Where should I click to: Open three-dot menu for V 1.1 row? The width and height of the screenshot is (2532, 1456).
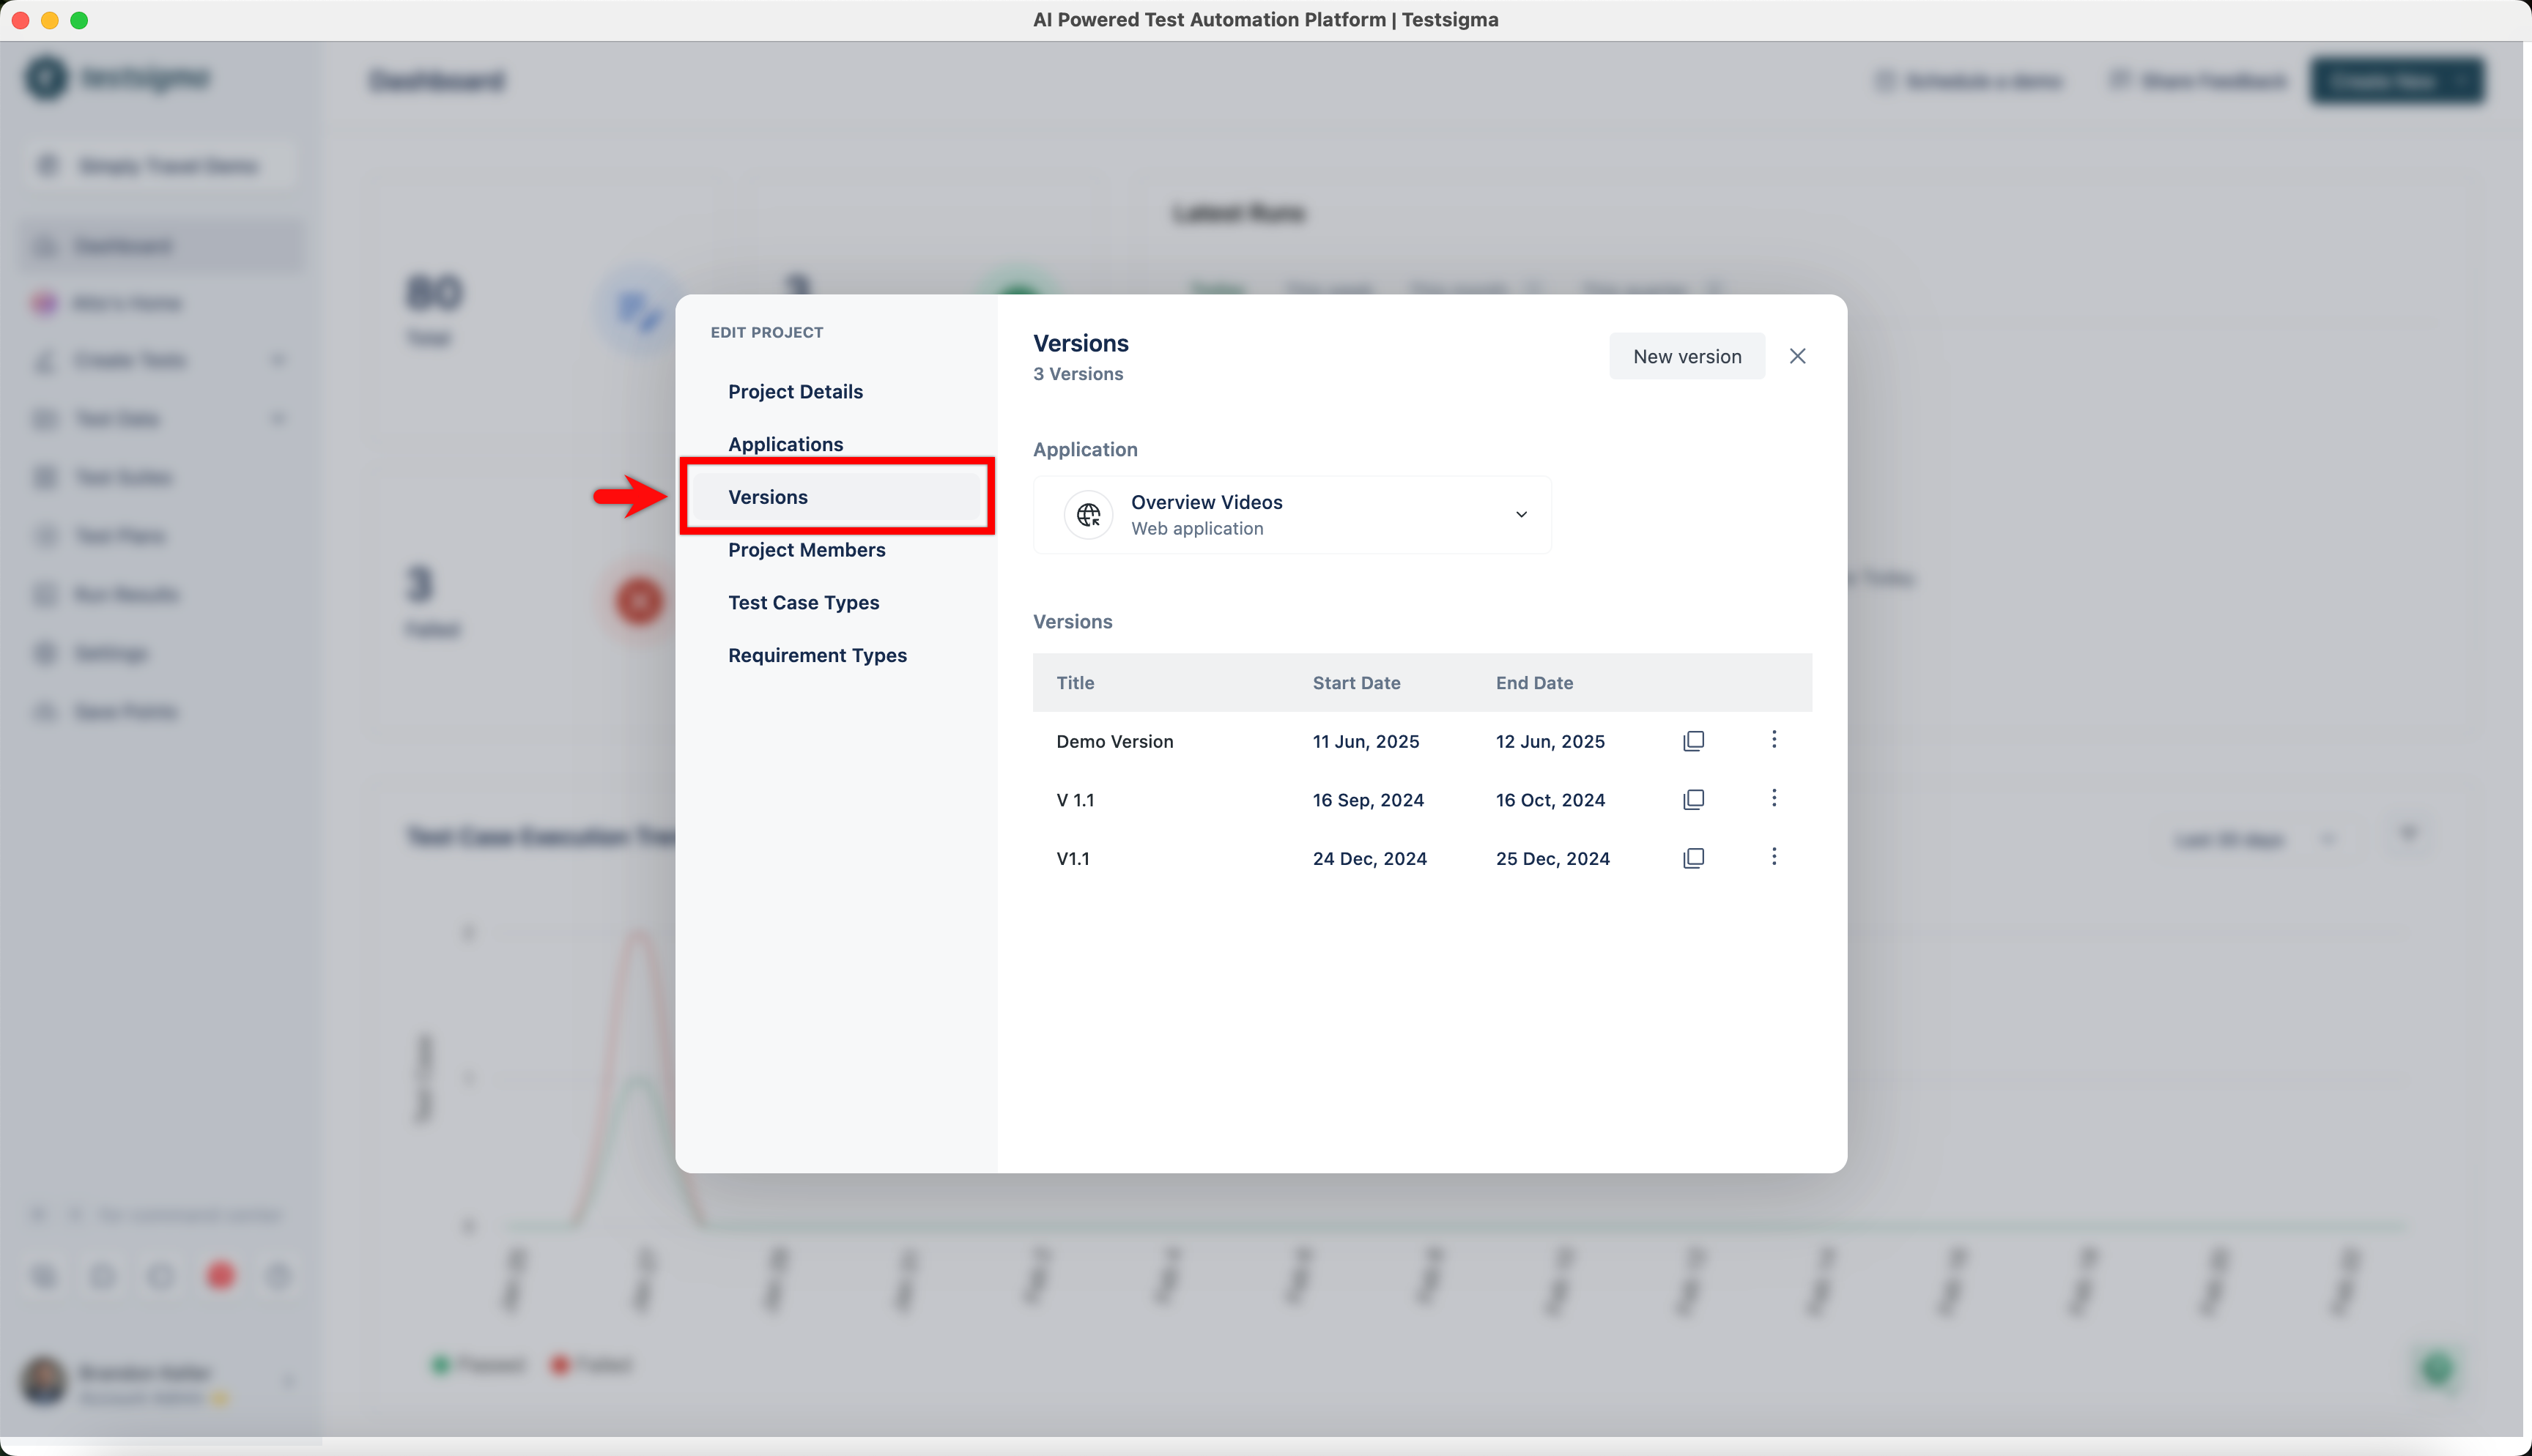(x=1774, y=798)
